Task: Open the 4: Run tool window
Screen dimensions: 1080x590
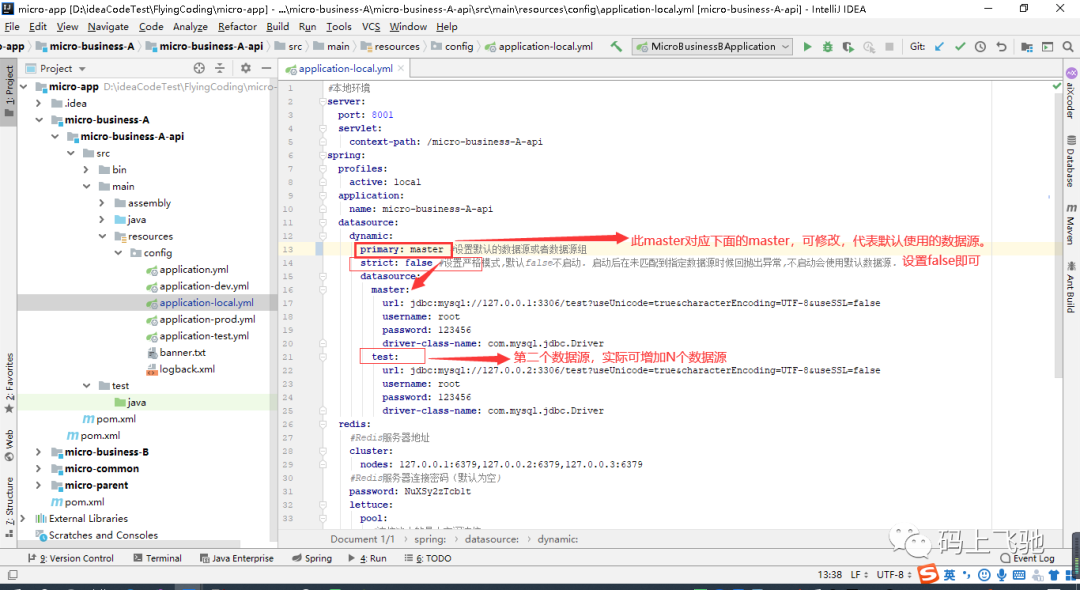Action: pyautogui.click(x=367, y=558)
